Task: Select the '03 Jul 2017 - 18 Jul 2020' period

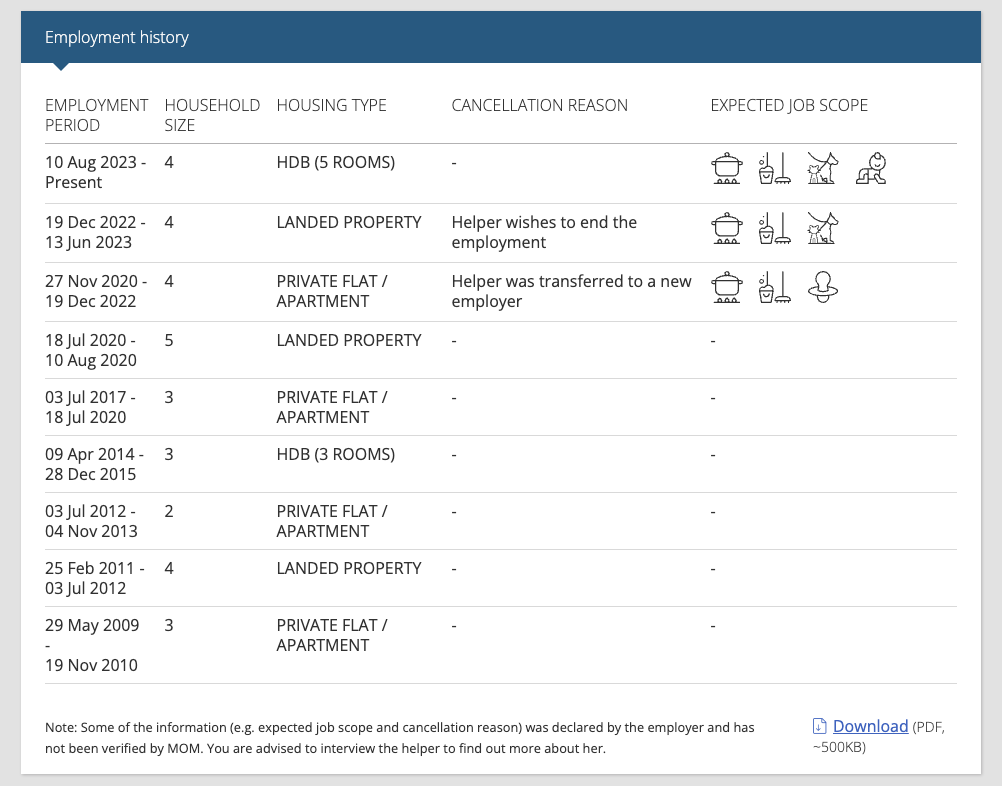Action: (x=90, y=407)
